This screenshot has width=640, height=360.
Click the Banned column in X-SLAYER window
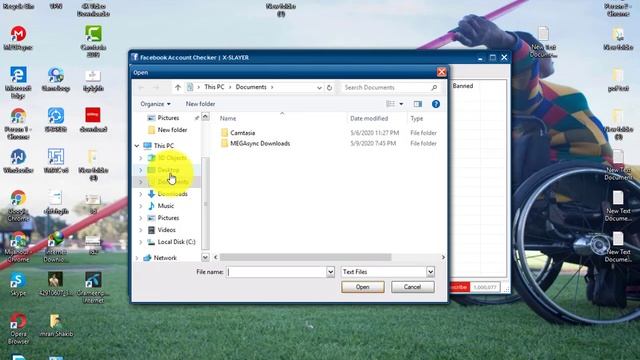point(463,86)
